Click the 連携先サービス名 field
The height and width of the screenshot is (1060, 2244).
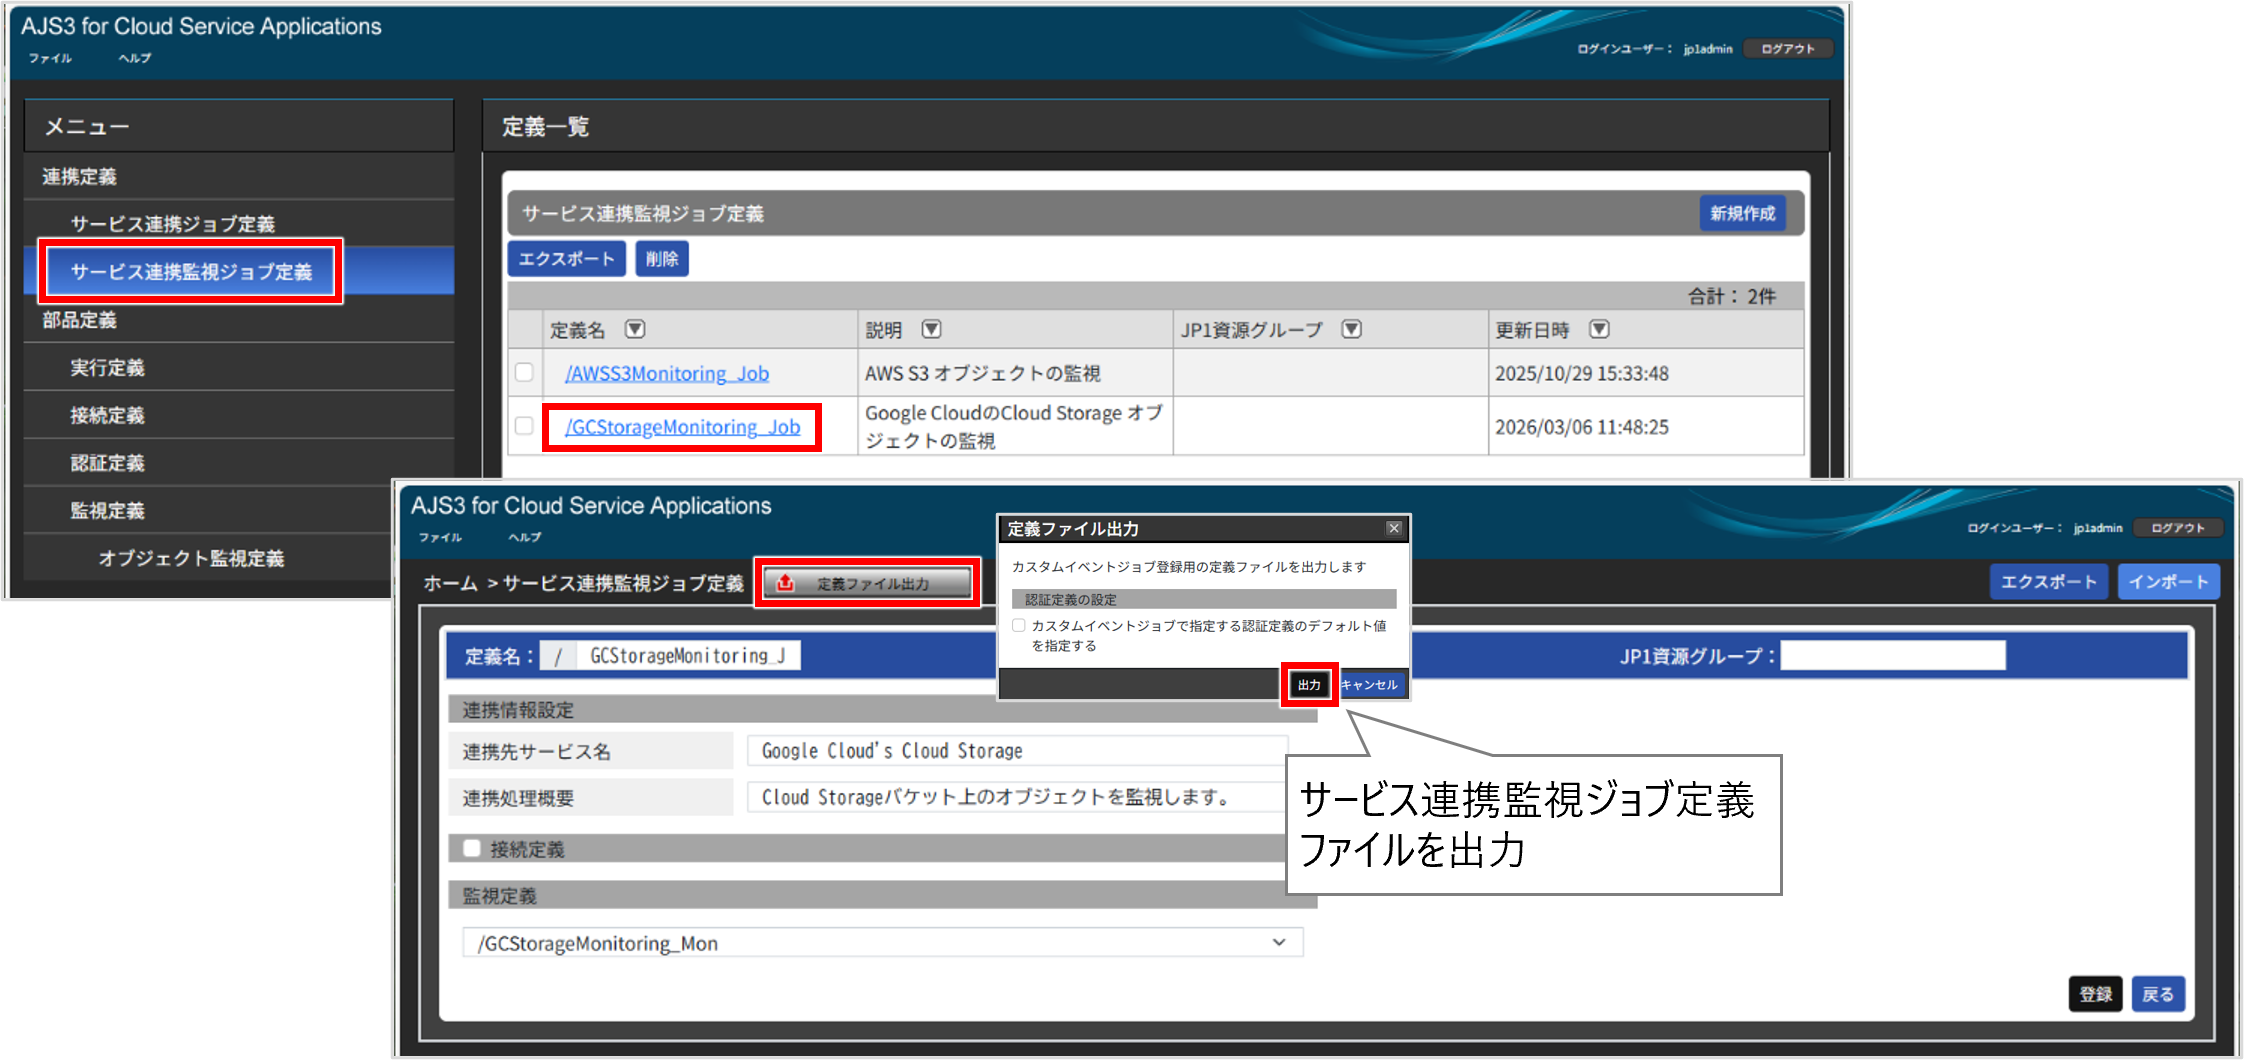pyautogui.click(x=1017, y=750)
